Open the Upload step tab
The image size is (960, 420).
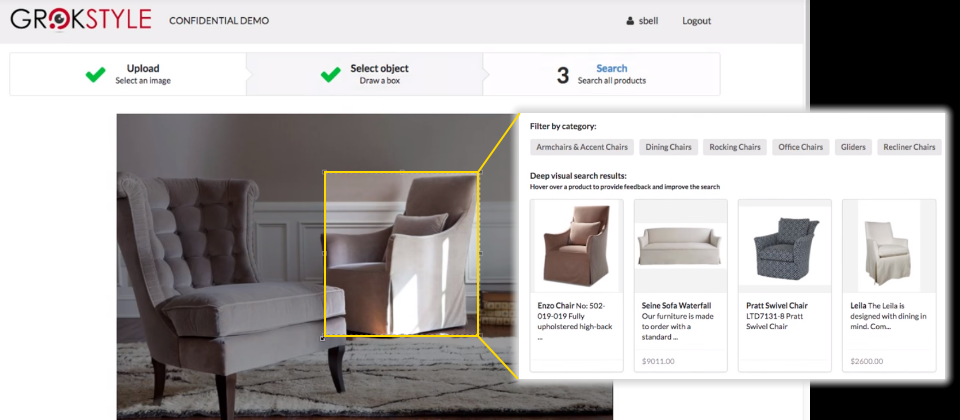click(143, 74)
